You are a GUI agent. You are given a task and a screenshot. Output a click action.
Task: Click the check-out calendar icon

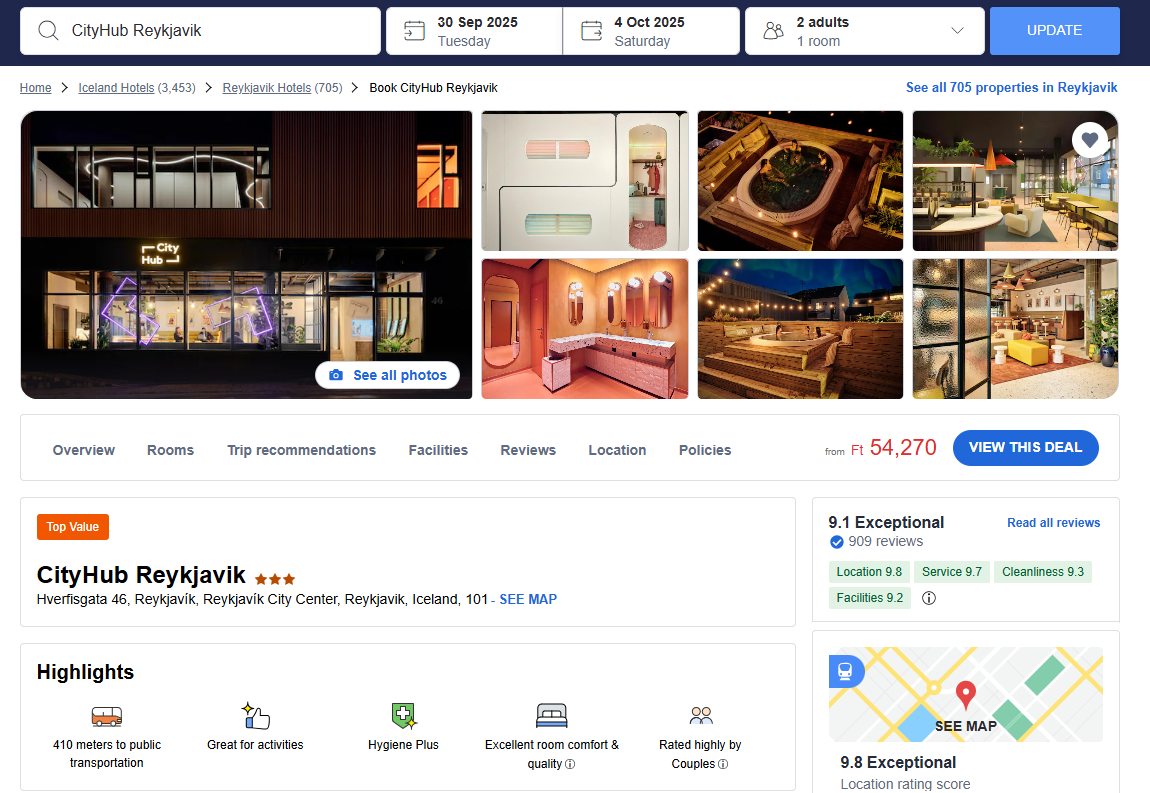(591, 31)
